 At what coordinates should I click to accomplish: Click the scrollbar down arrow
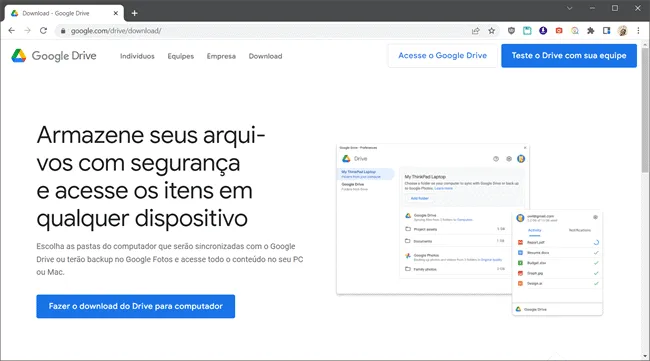pyautogui.click(x=645, y=357)
